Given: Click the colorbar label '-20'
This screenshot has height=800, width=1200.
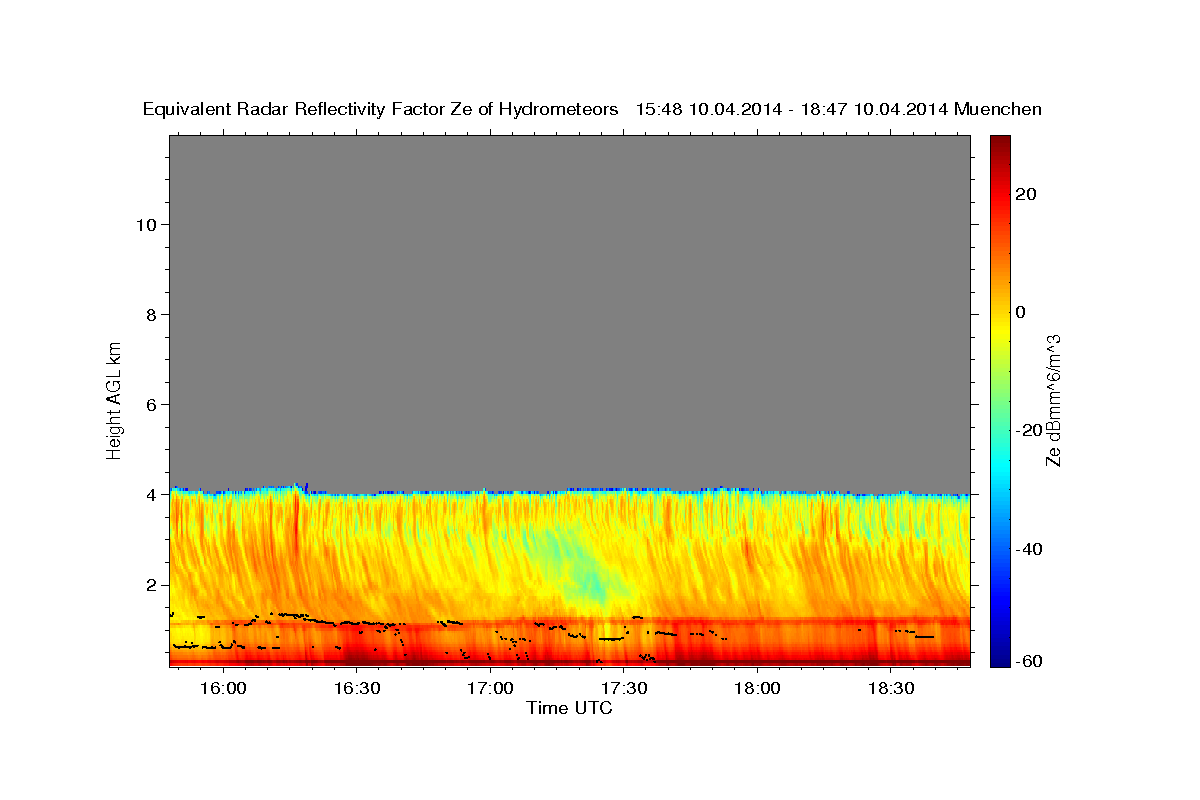Looking at the screenshot, I should coord(1029,430).
